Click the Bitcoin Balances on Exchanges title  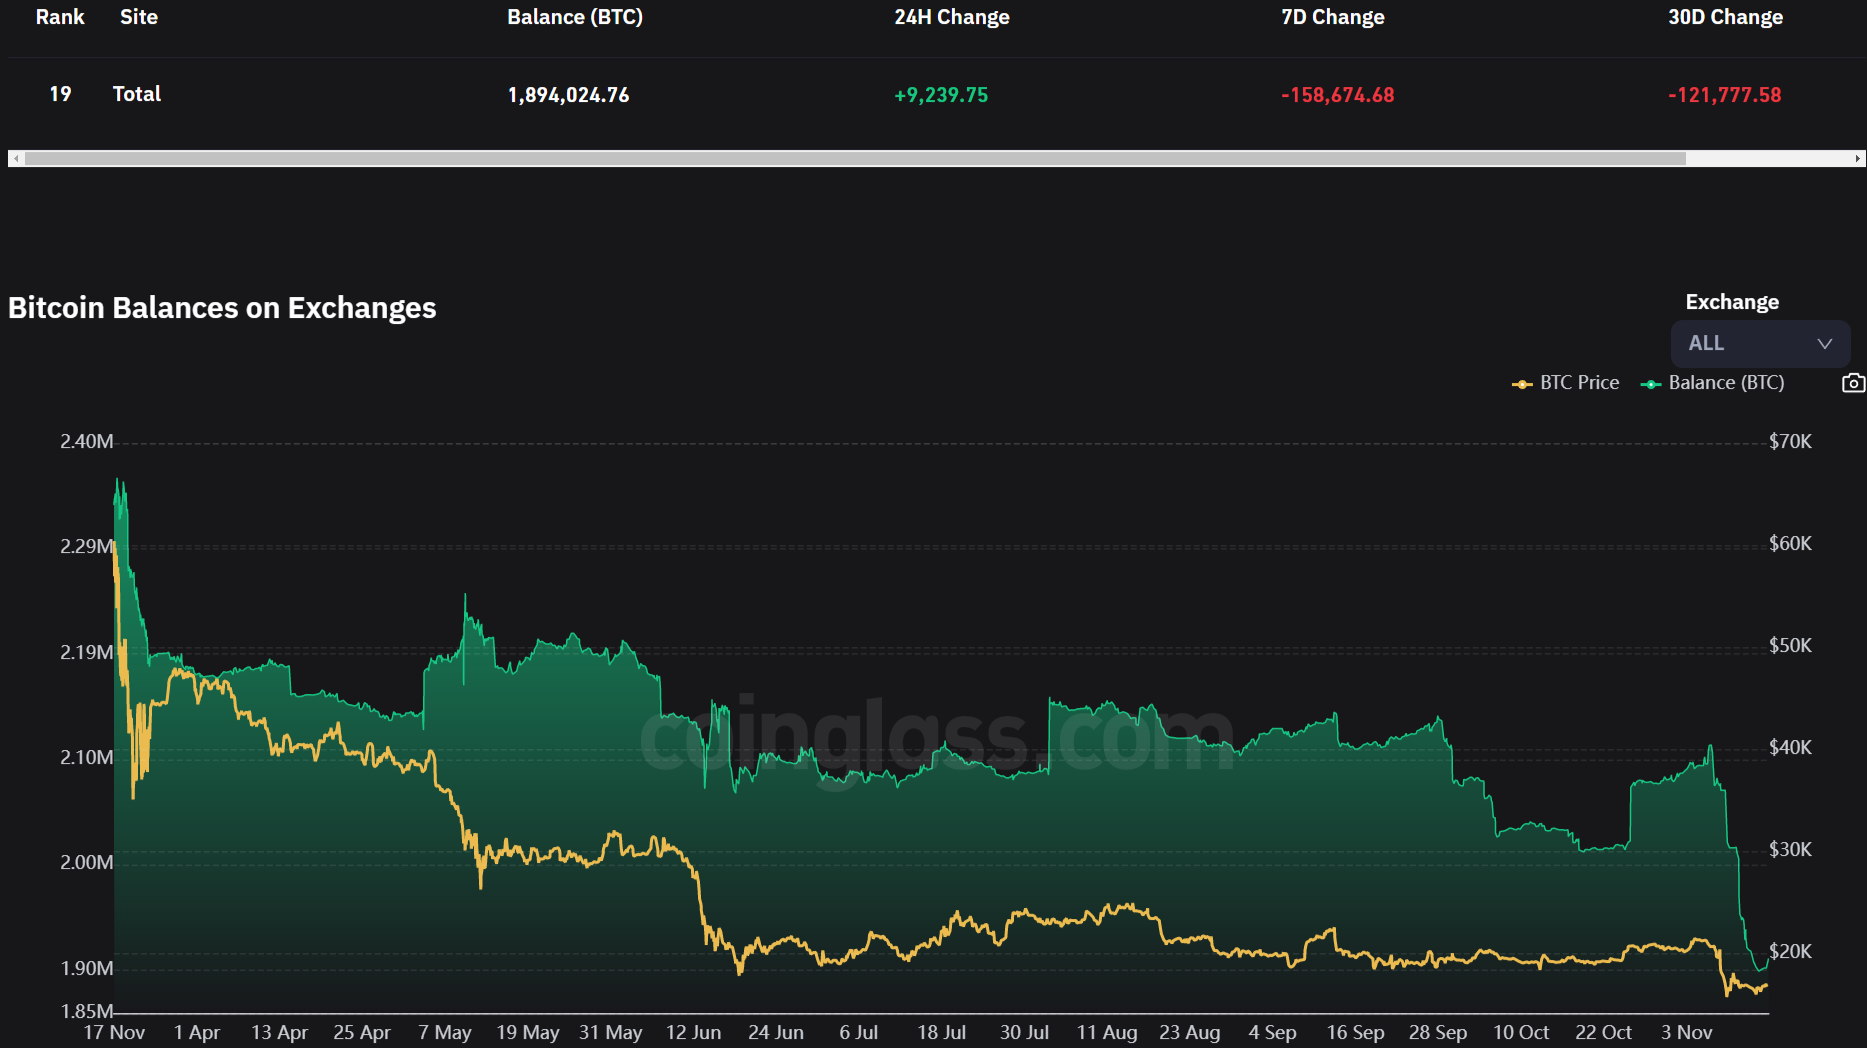pos(222,308)
